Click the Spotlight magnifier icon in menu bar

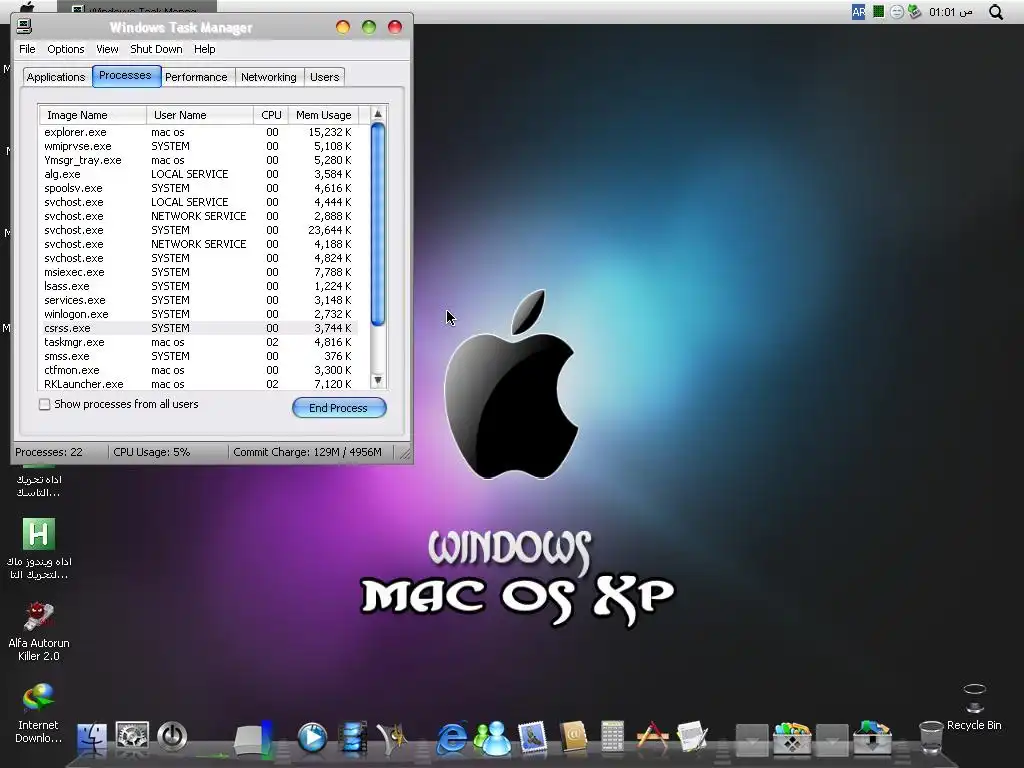coord(996,12)
